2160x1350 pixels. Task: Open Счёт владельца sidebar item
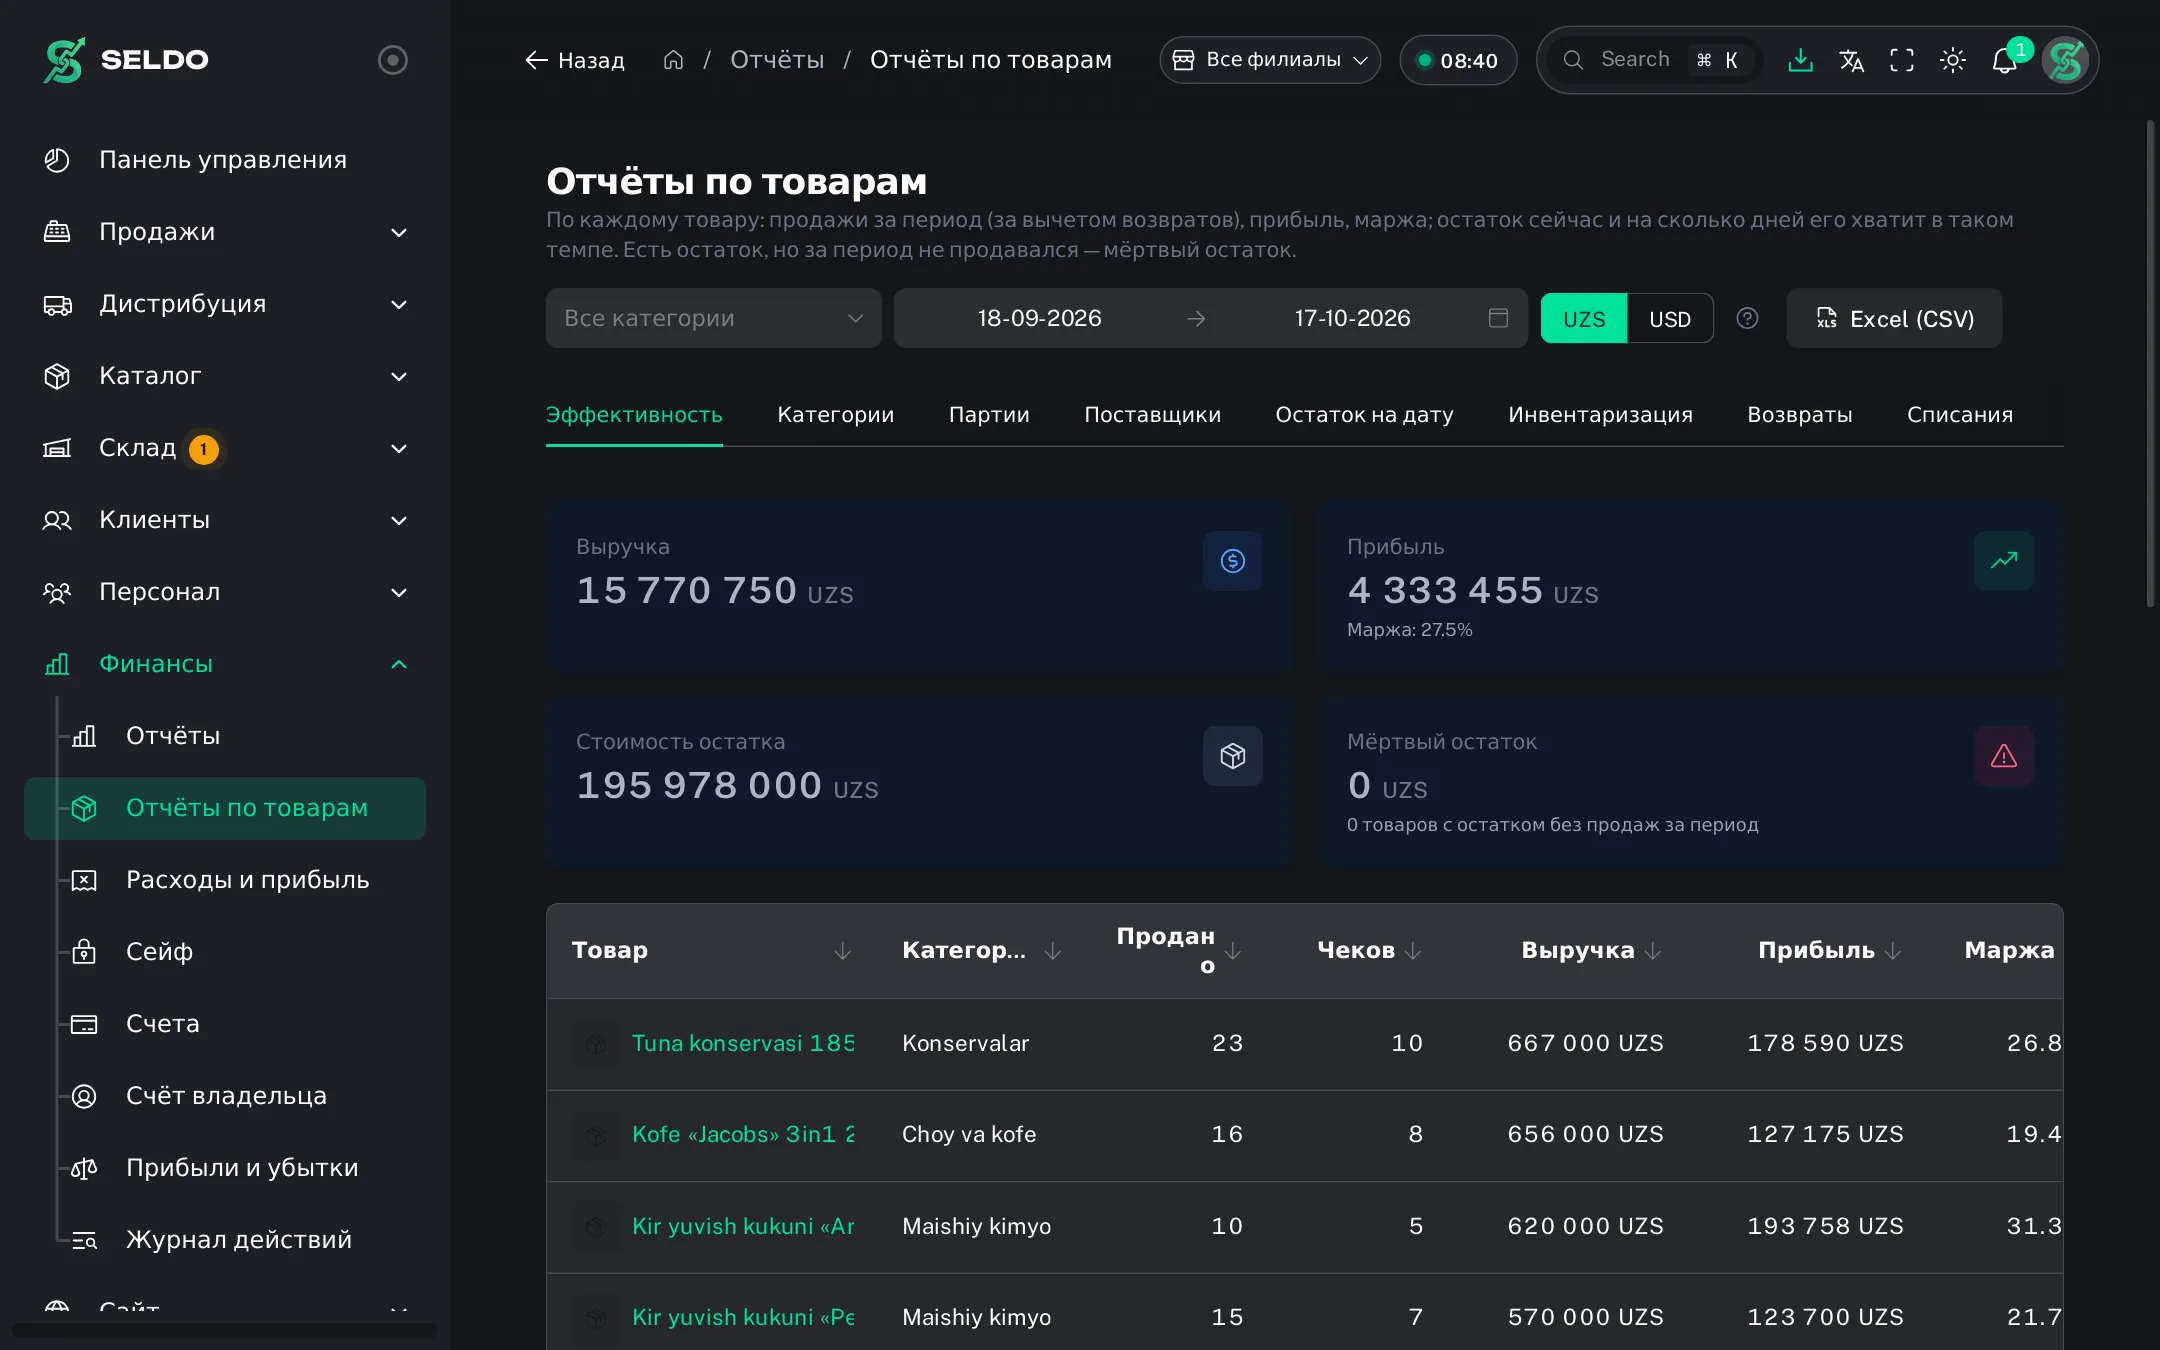225,1095
